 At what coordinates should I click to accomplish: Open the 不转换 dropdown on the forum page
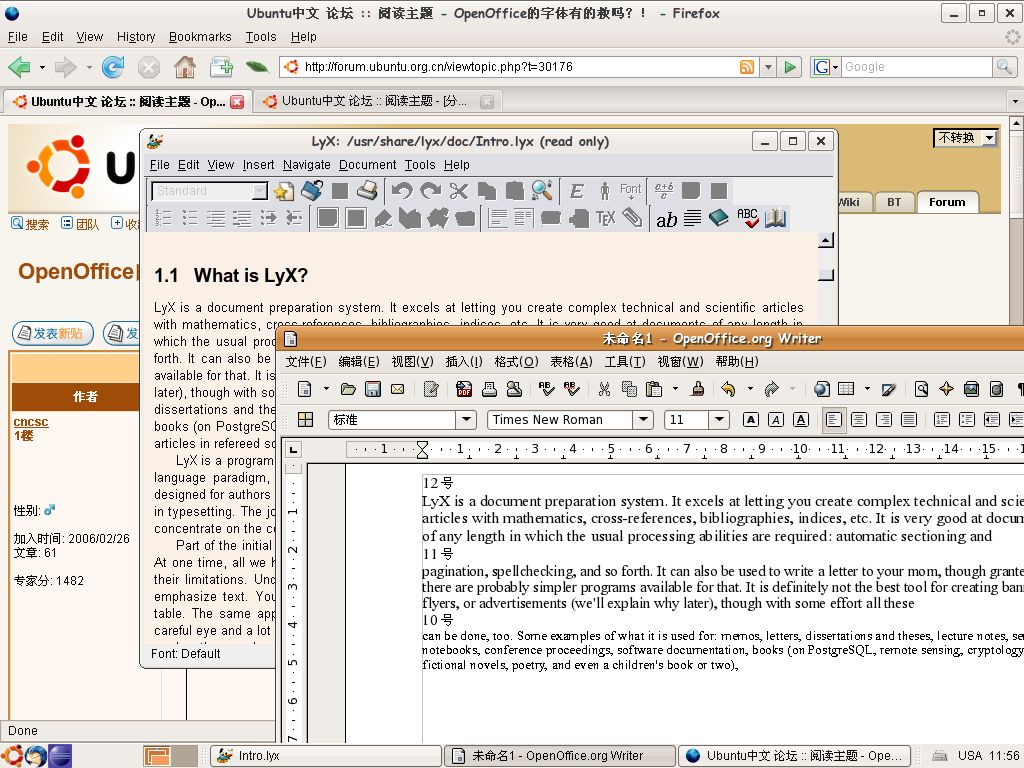click(x=965, y=138)
